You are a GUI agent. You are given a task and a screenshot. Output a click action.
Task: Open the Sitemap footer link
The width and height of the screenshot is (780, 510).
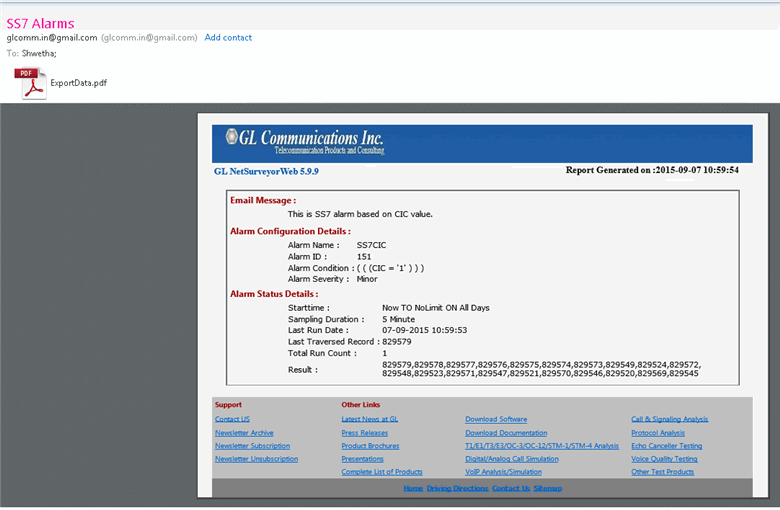[x=548, y=489]
